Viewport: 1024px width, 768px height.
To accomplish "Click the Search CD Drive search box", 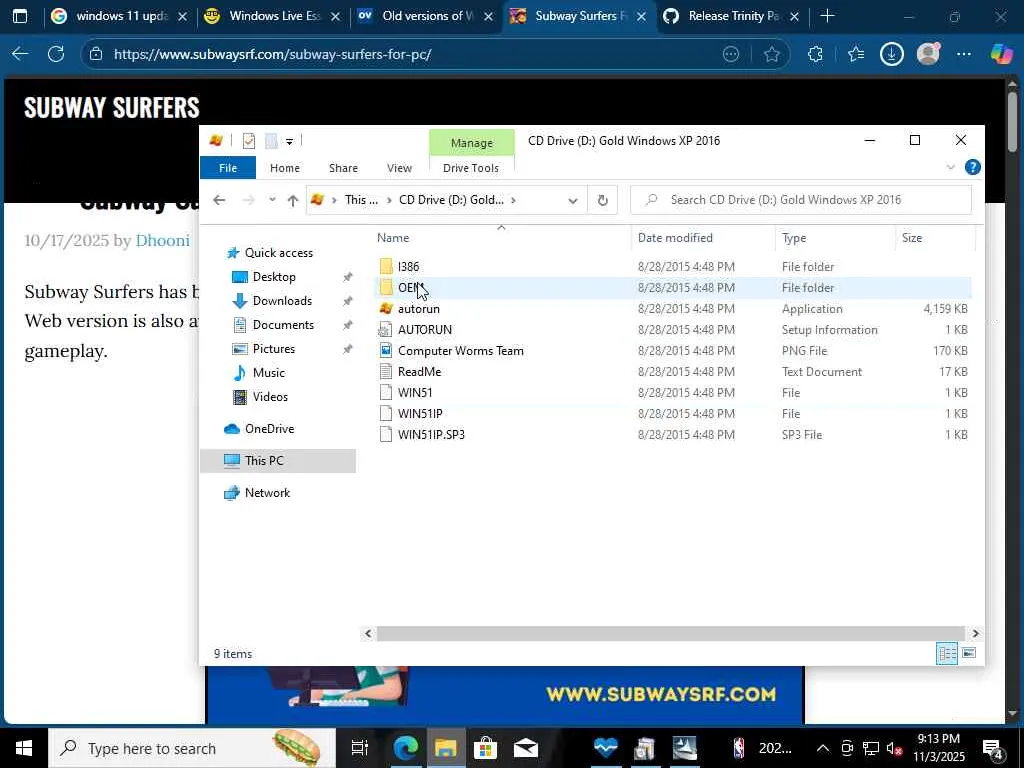I will click(x=801, y=200).
